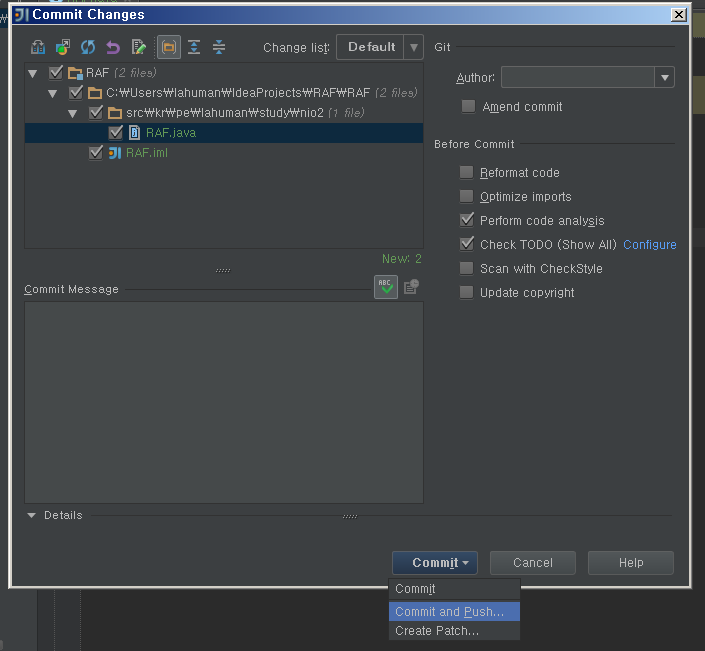The height and width of the screenshot is (651, 705).
Task: Click the RAF.iml module file icon
Action: pyautogui.click(x=115, y=153)
